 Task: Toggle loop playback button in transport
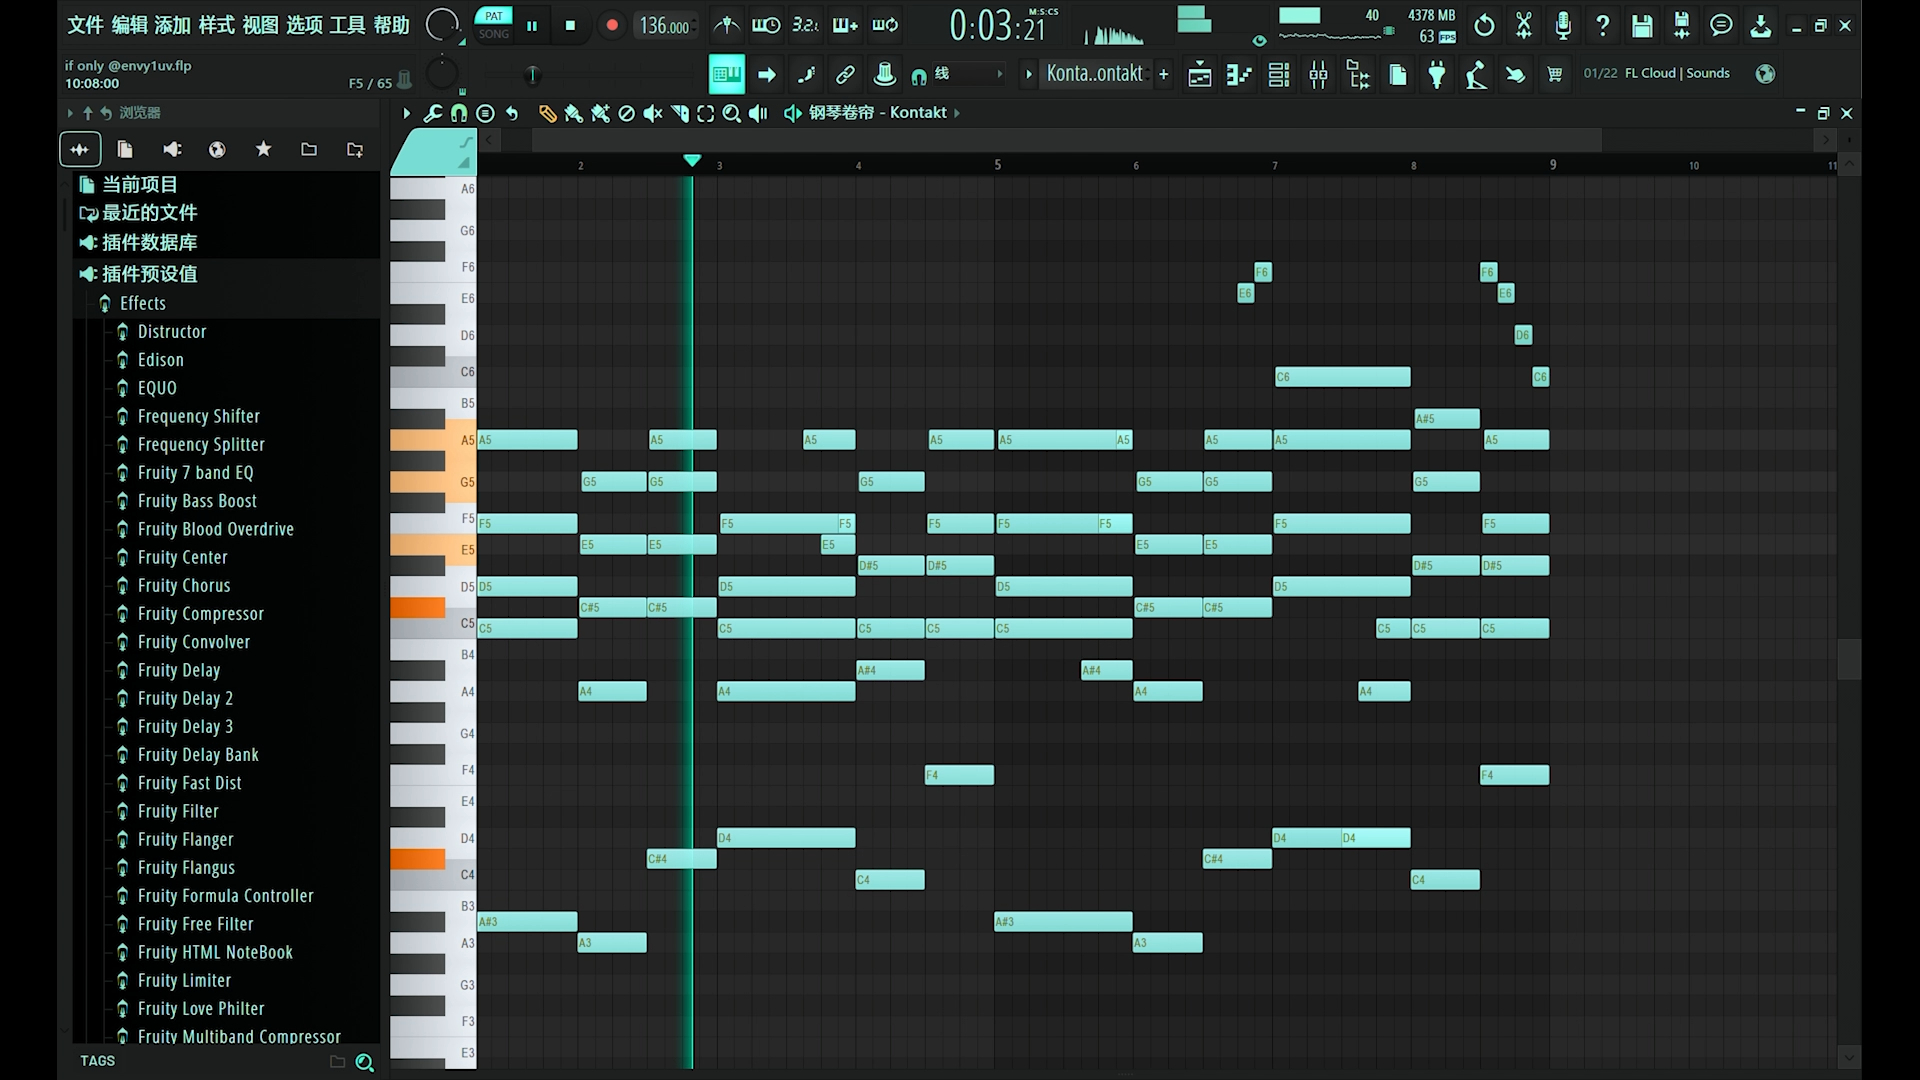coord(884,24)
